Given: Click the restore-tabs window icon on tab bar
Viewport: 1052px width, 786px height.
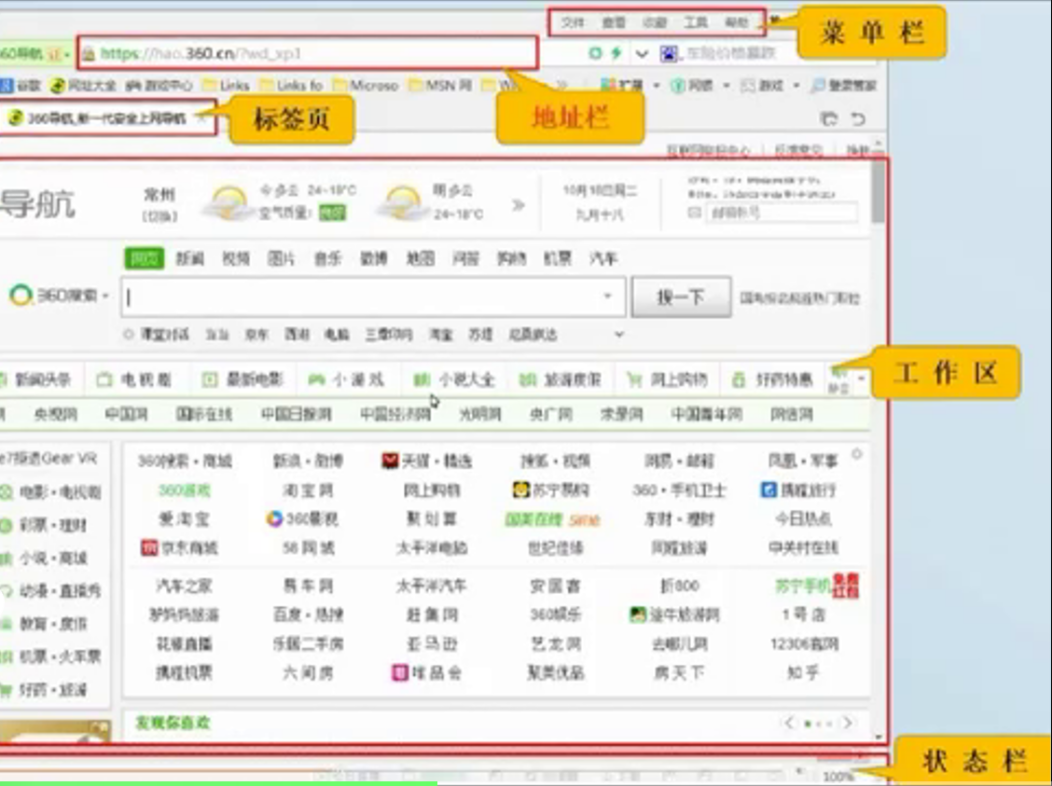Looking at the screenshot, I should pyautogui.click(x=829, y=119).
